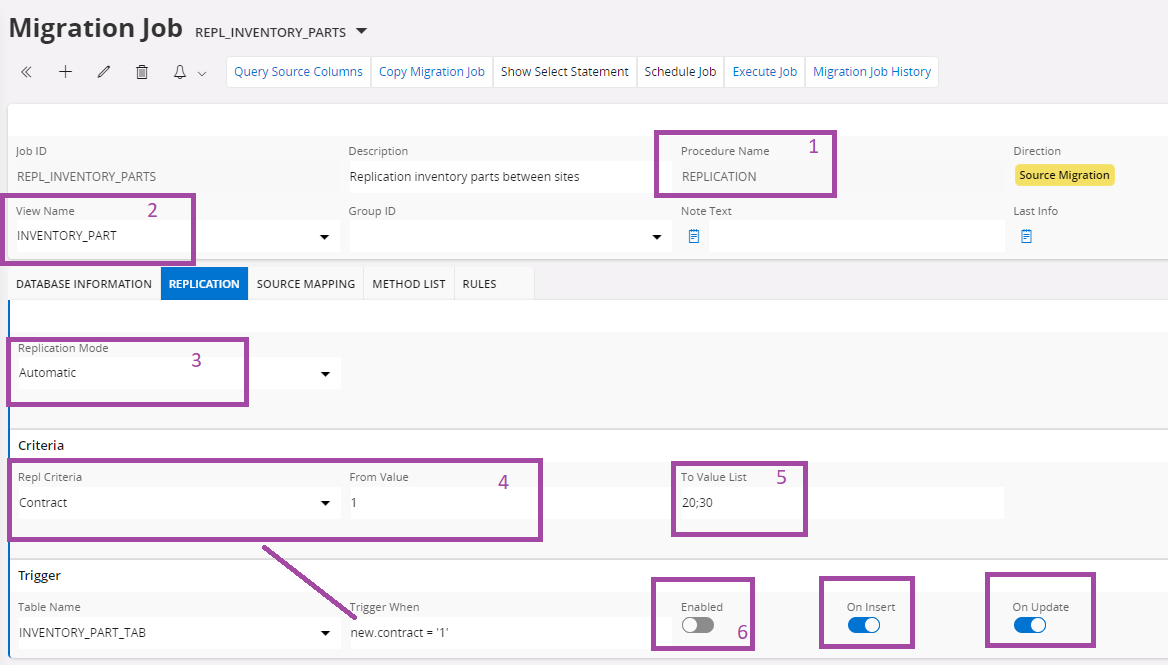The width and height of the screenshot is (1168, 665).
Task: Turn on the Enabled trigger toggle
Action: click(698, 625)
